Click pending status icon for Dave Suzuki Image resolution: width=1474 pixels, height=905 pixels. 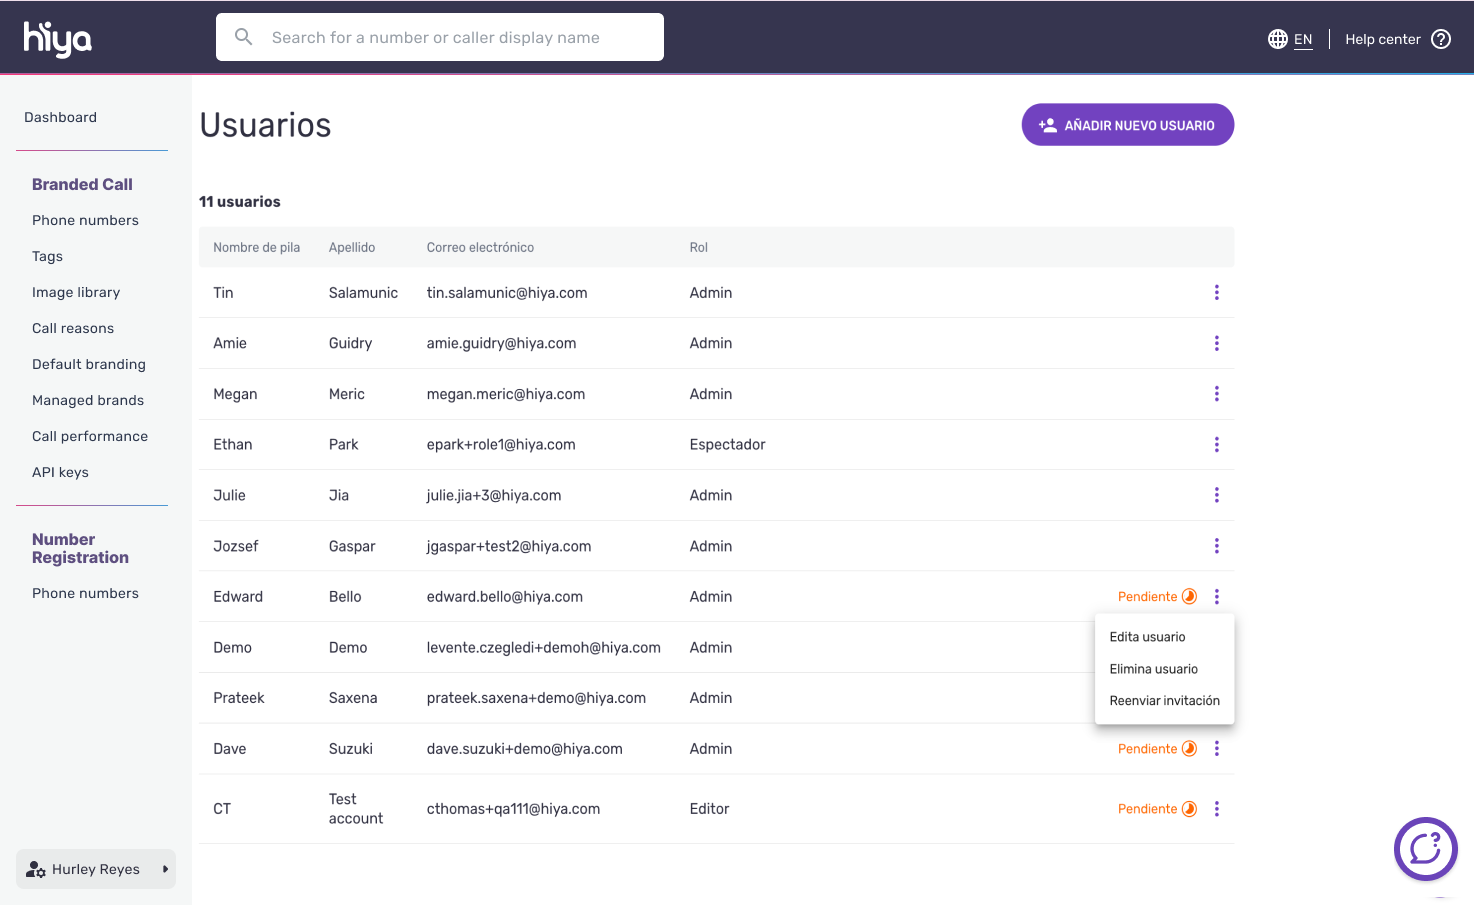pos(1189,749)
